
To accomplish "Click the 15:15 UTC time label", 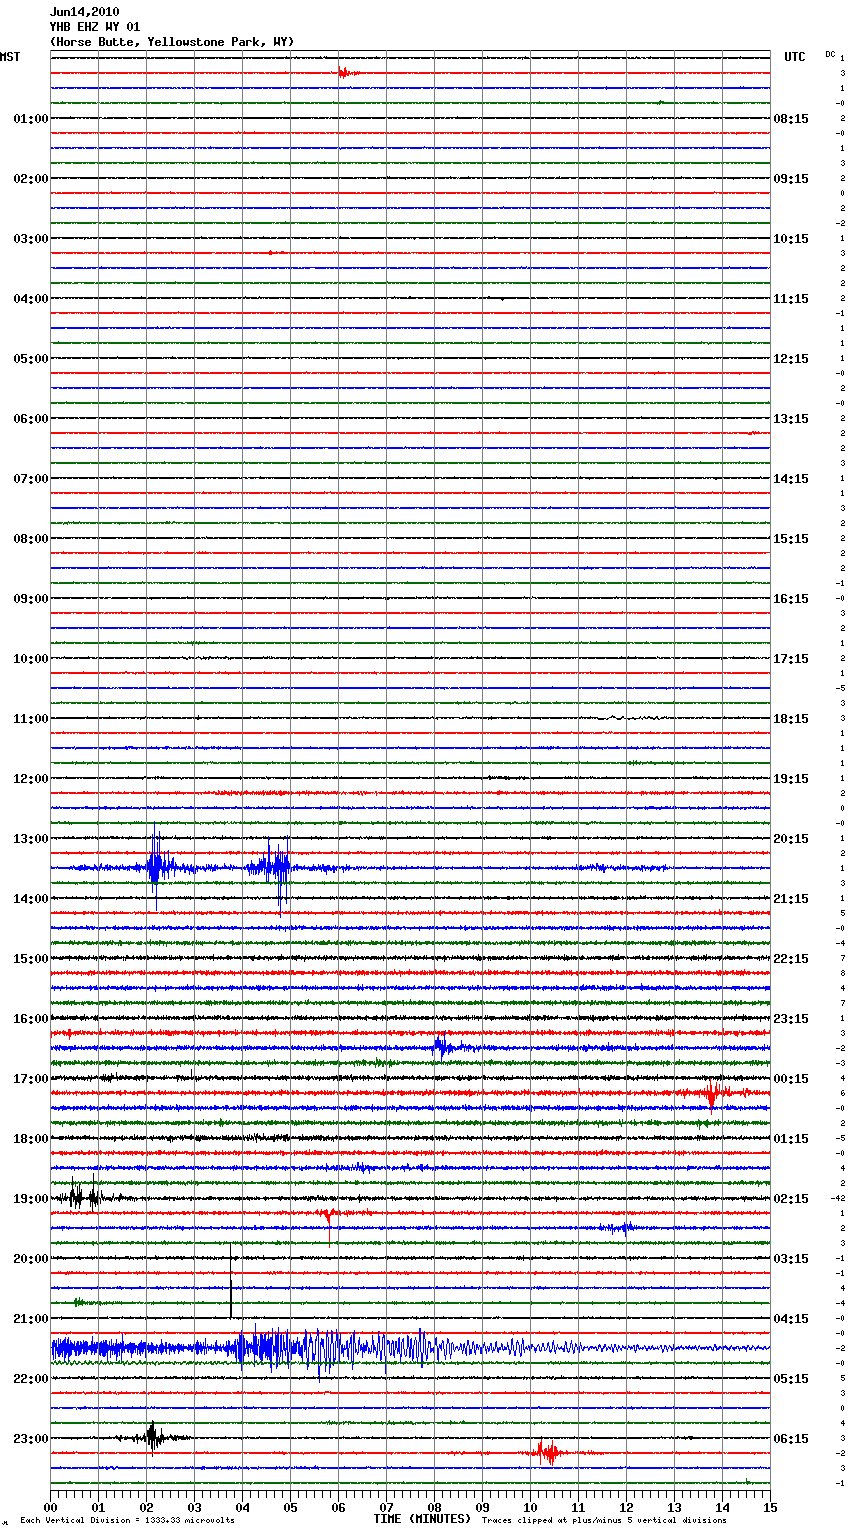I will click(791, 539).
